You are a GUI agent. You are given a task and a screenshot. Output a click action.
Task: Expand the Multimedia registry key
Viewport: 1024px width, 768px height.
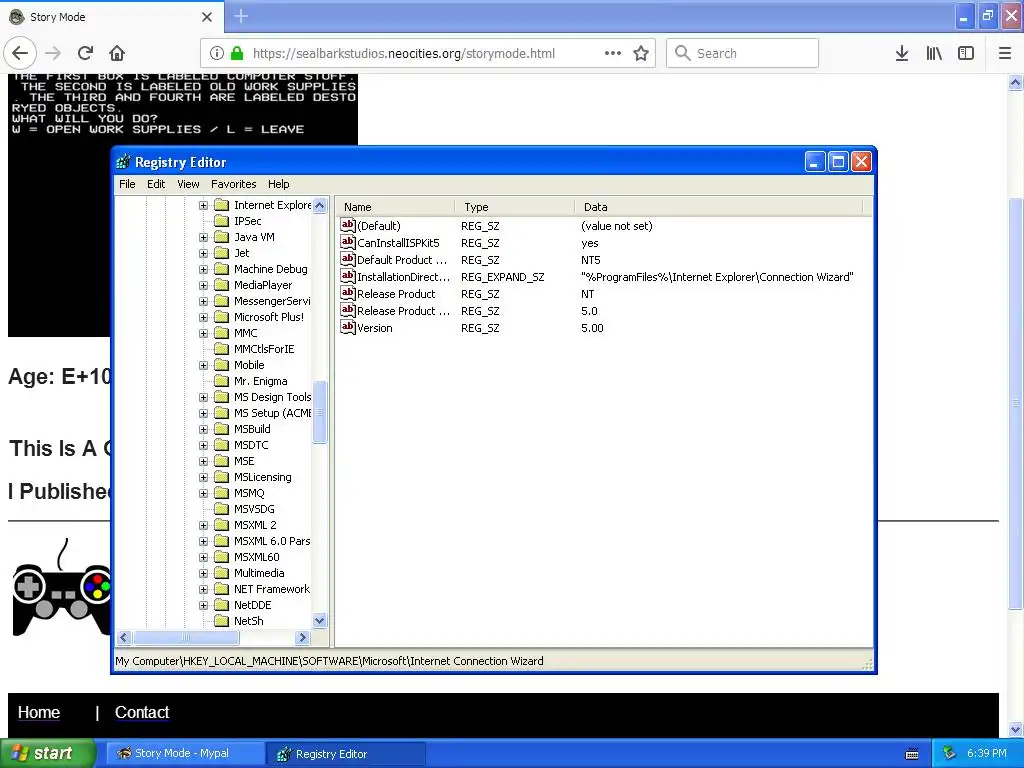pyautogui.click(x=203, y=573)
